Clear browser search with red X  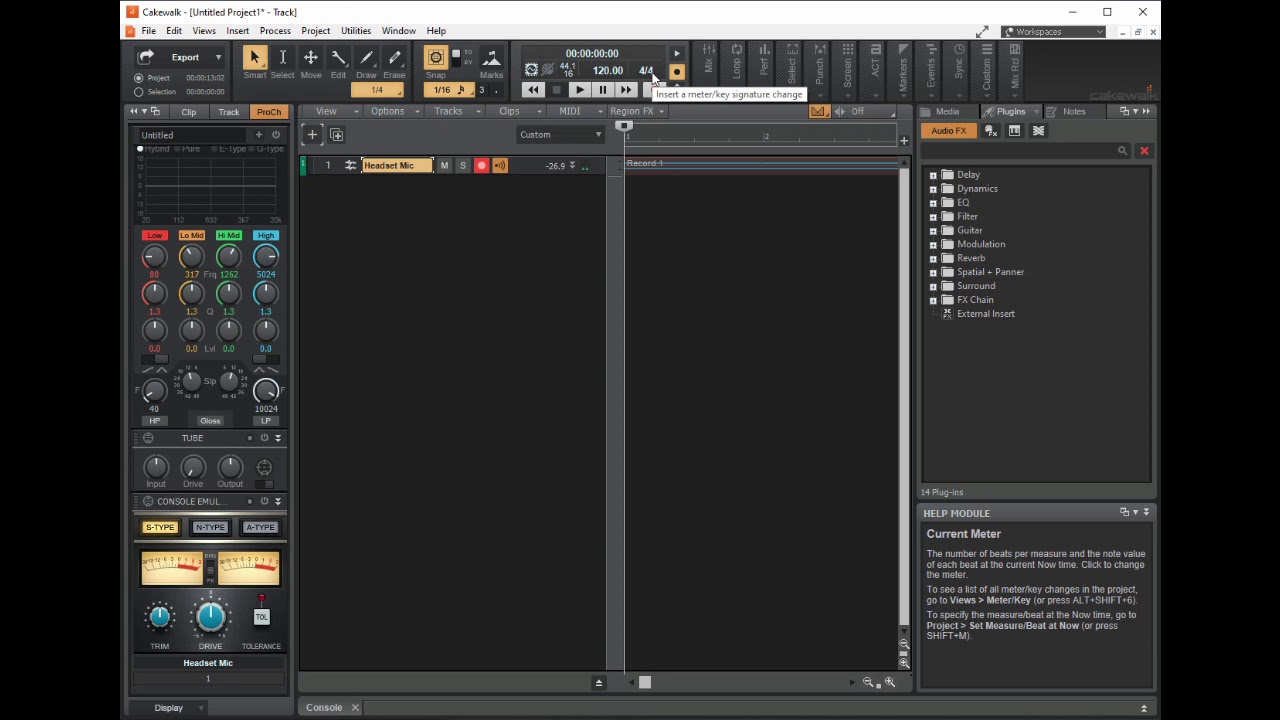(x=1144, y=151)
